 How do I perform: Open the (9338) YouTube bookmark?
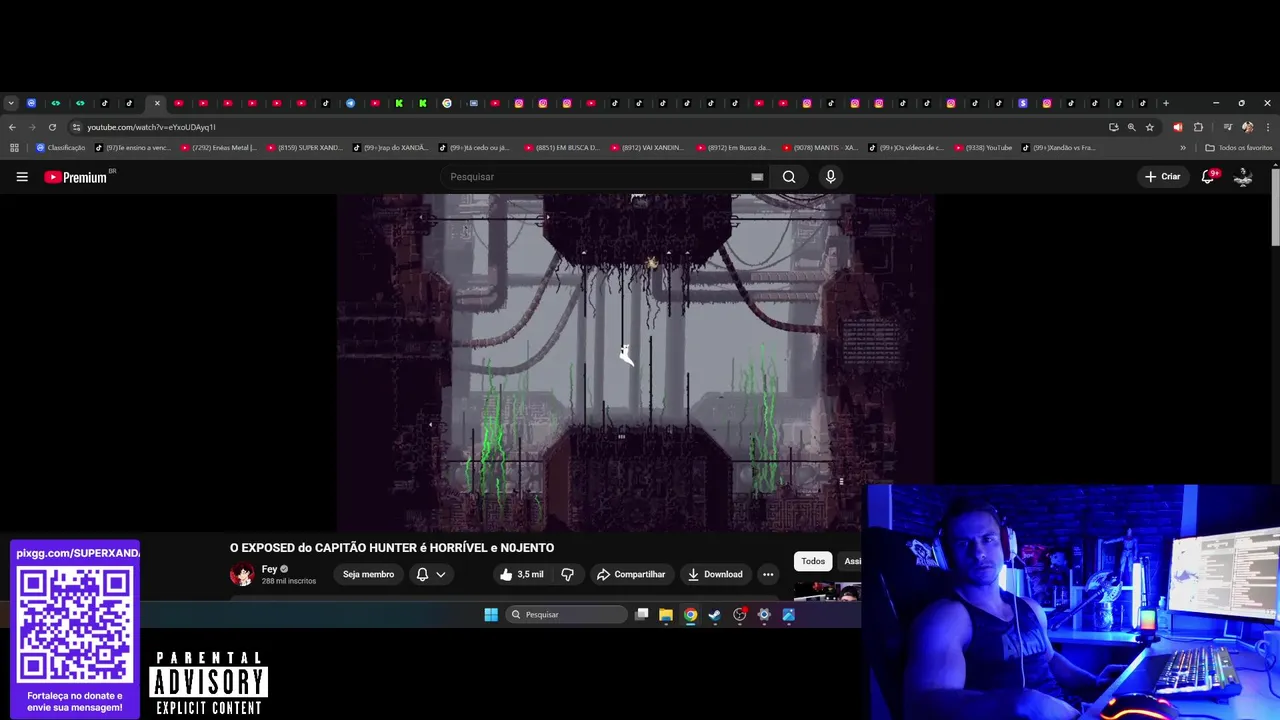point(983,148)
